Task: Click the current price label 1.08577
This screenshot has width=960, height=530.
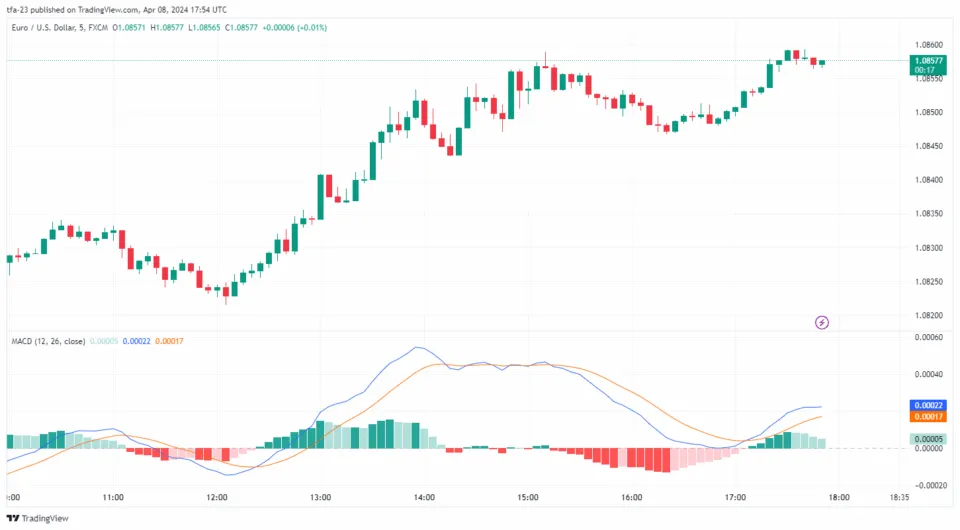Action: (x=927, y=61)
